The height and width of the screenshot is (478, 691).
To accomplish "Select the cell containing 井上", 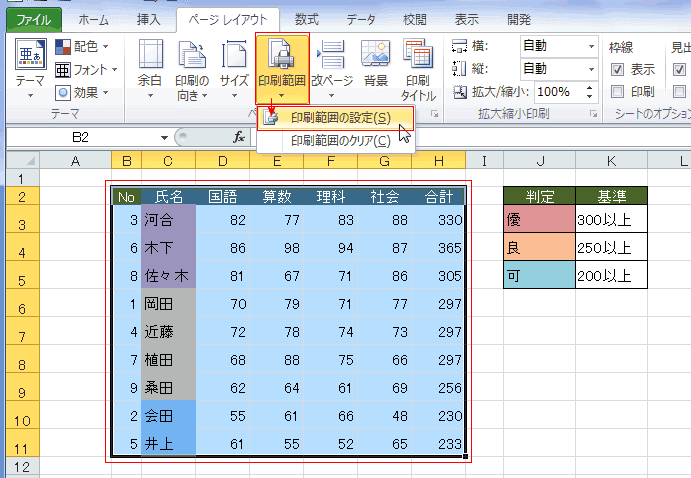I will tap(169, 444).
